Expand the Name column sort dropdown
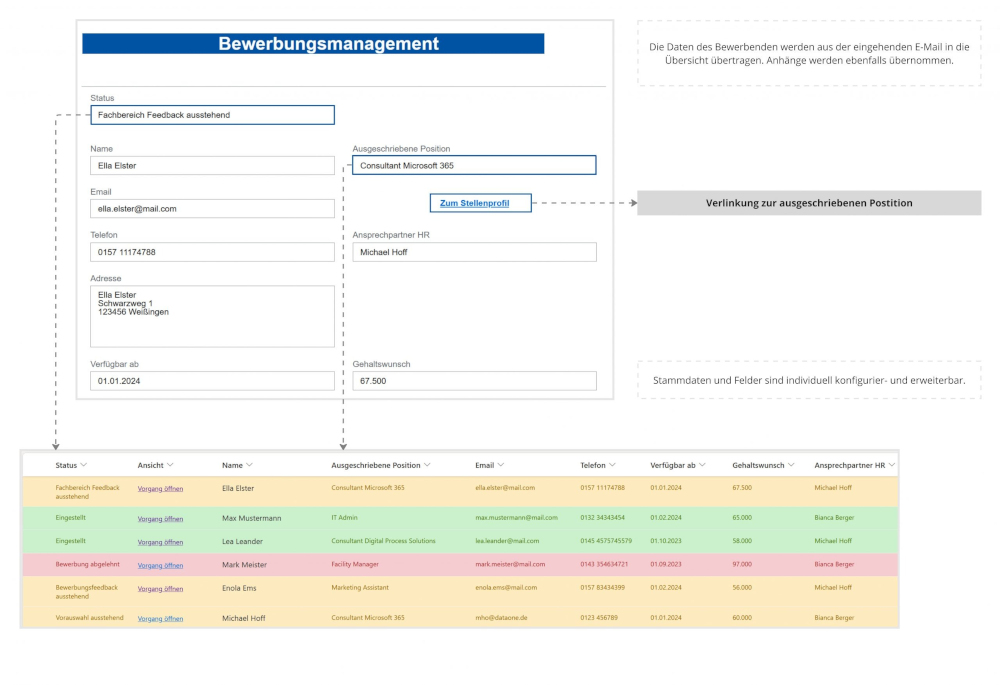 point(250,465)
